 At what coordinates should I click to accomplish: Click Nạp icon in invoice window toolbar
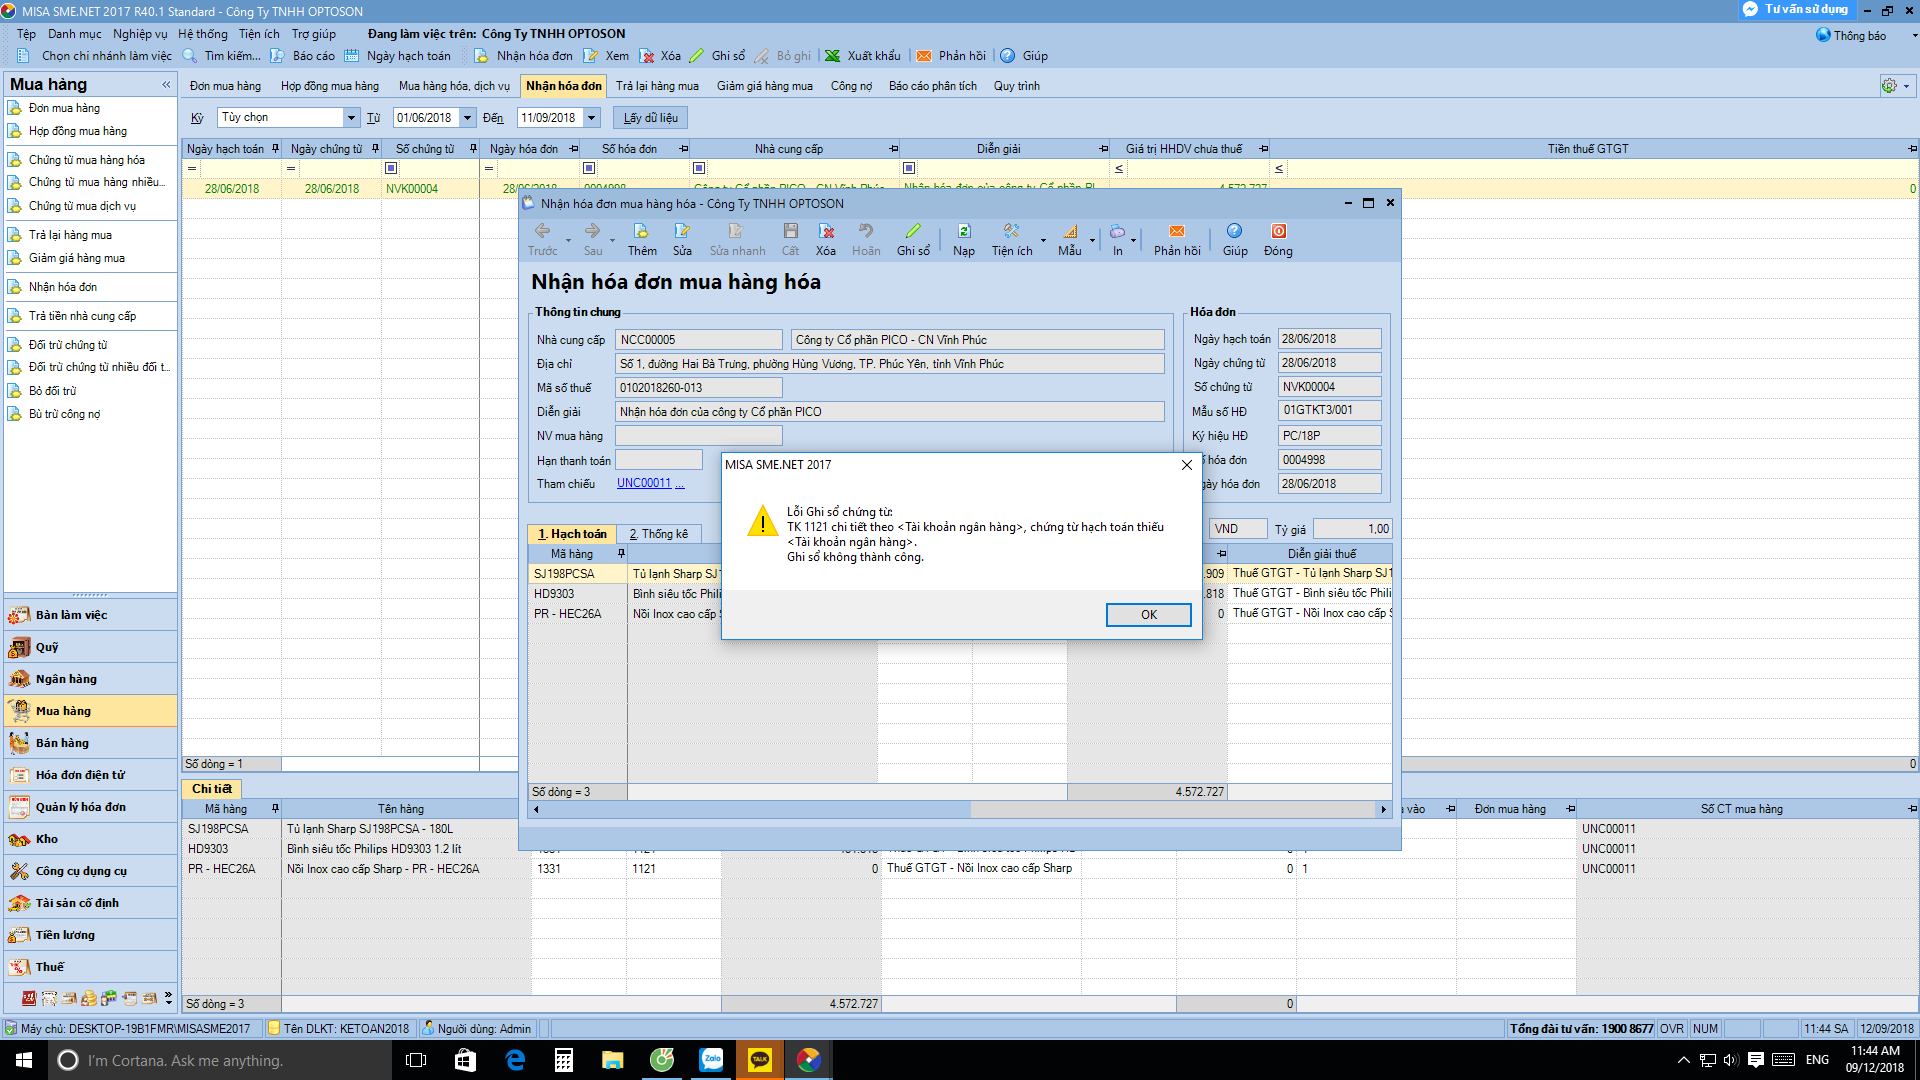click(x=964, y=240)
